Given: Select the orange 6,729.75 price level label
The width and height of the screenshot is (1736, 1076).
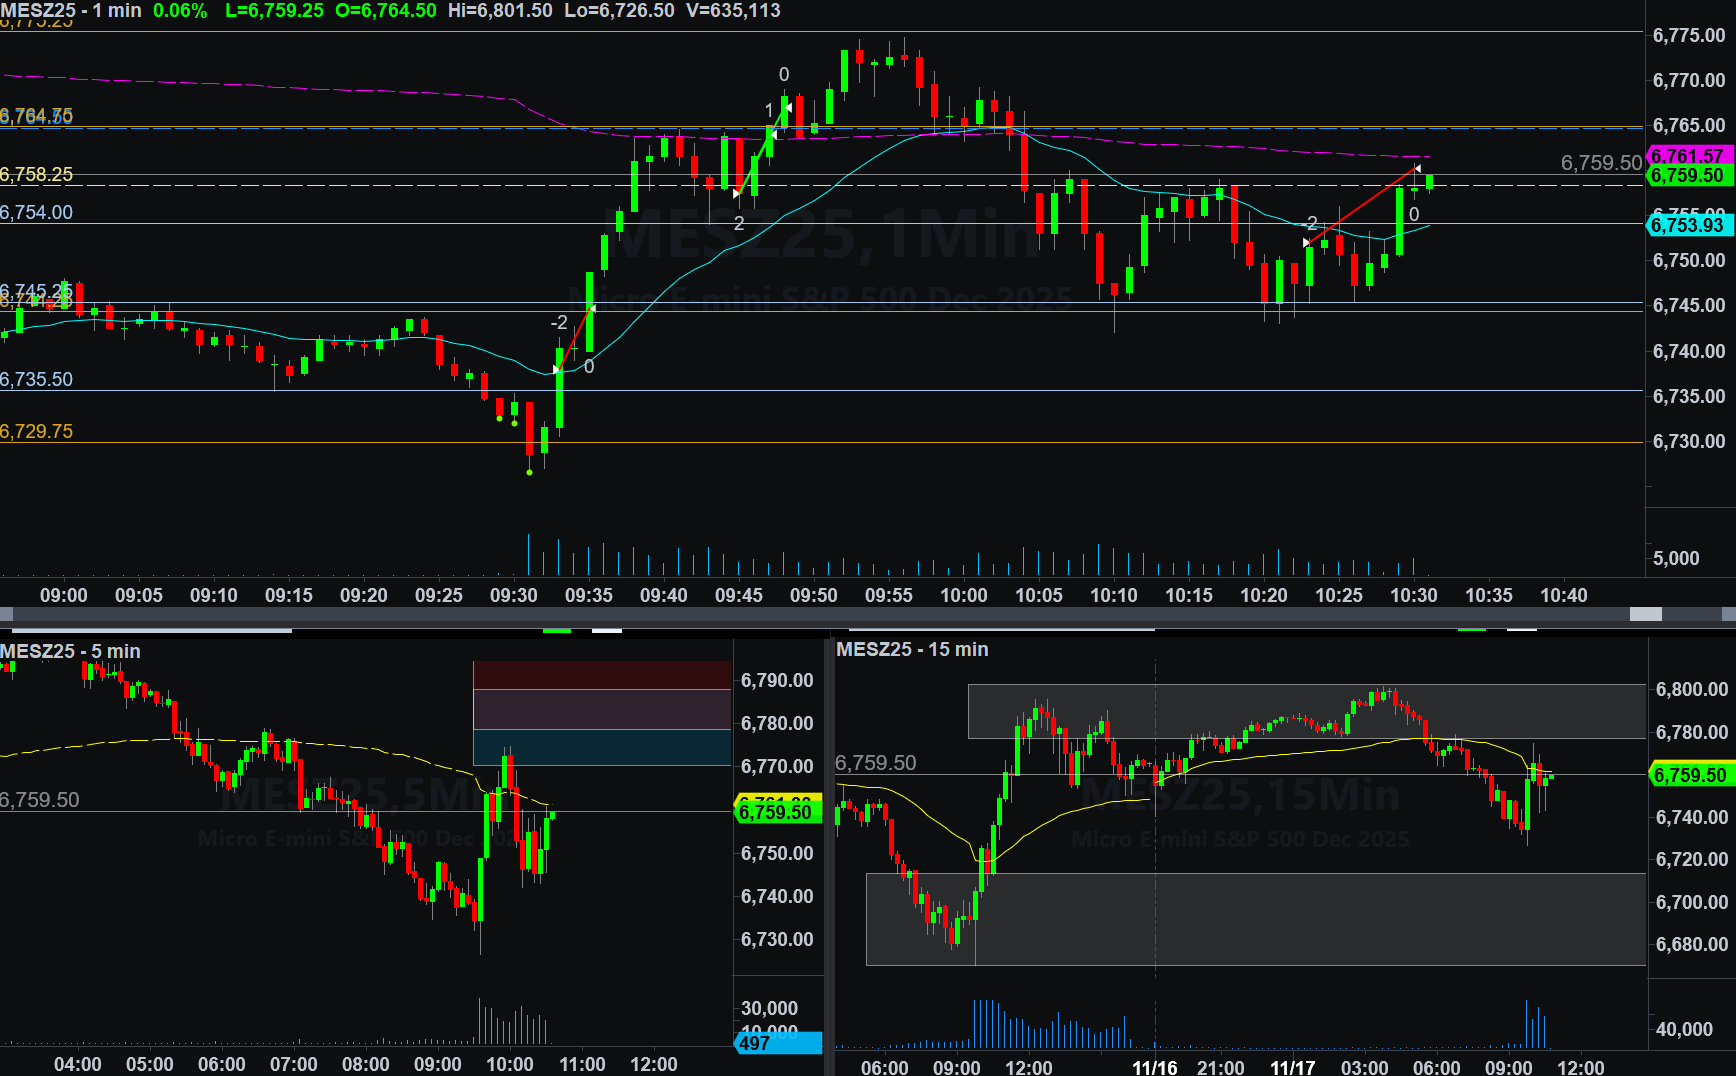Looking at the screenshot, I should pyautogui.click(x=37, y=431).
